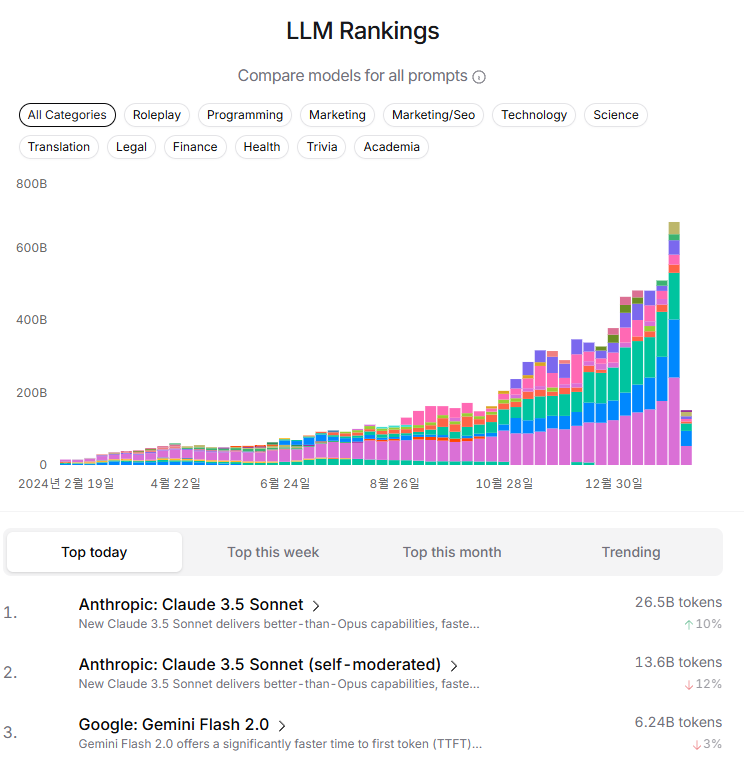Viewport: 744px width, 758px height.
Task: Open Google: Gemini Flash 2.0 model page
Action: [x=175, y=725]
